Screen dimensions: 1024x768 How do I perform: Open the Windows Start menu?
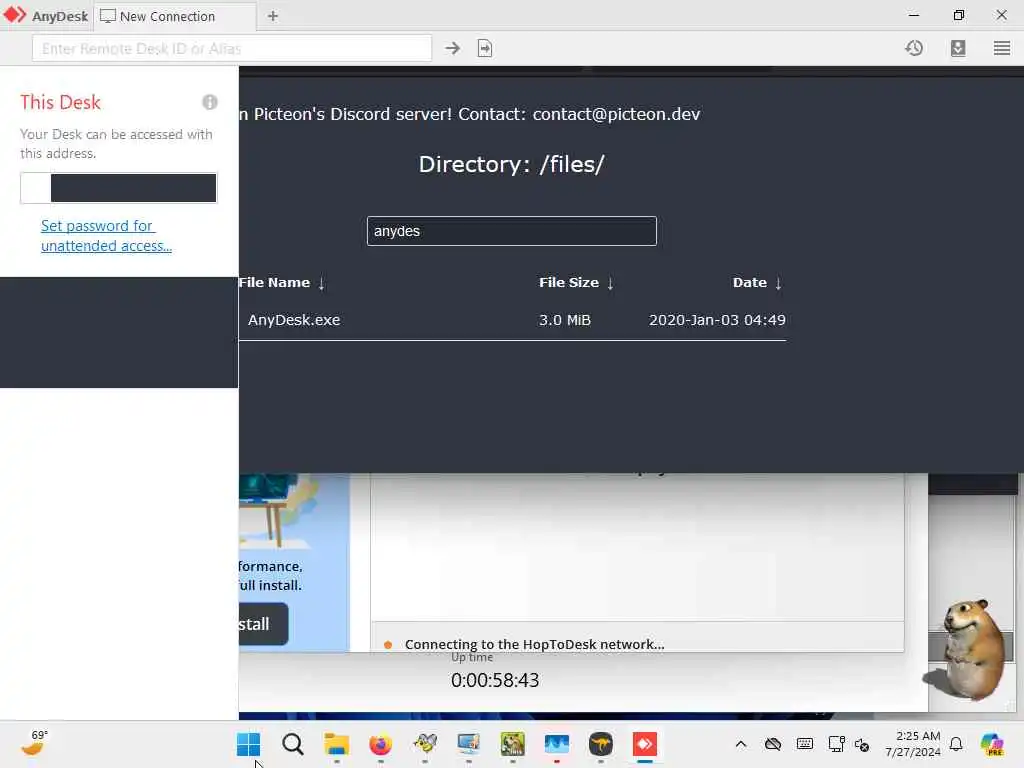tap(248, 744)
